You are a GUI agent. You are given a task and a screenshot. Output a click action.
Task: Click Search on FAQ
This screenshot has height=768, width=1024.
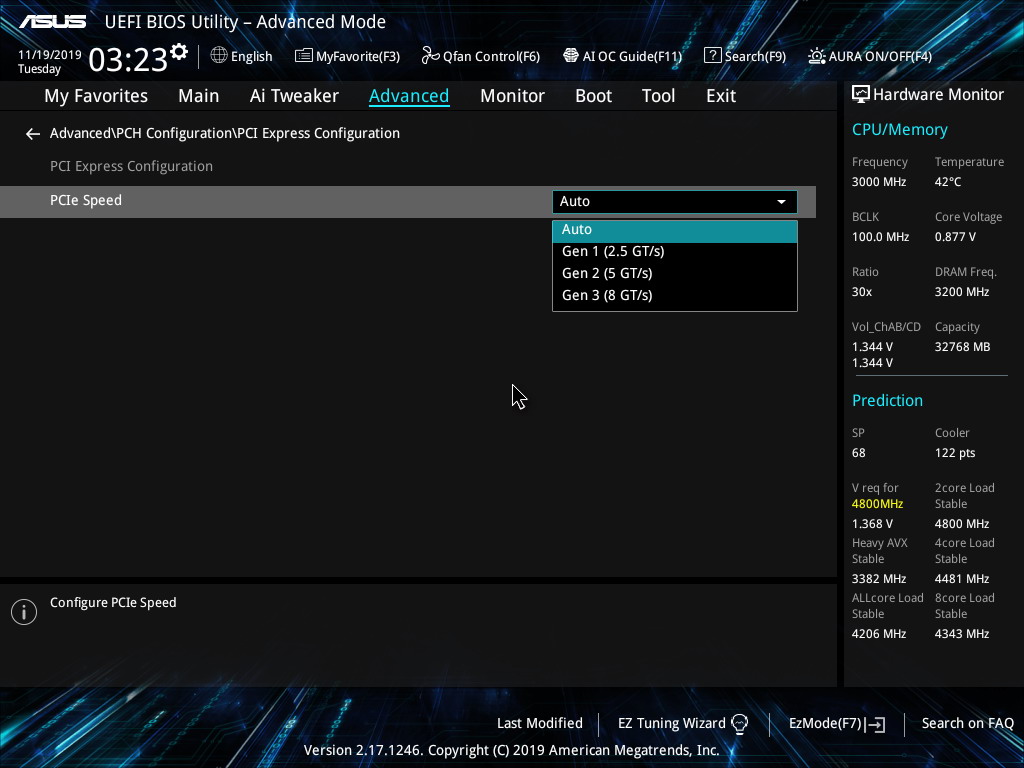tap(967, 724)
